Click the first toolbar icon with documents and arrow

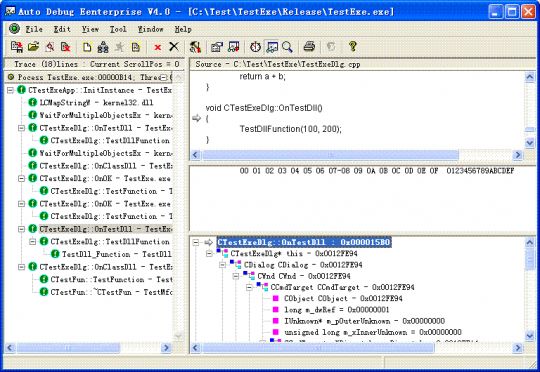(x=17, y=46)
